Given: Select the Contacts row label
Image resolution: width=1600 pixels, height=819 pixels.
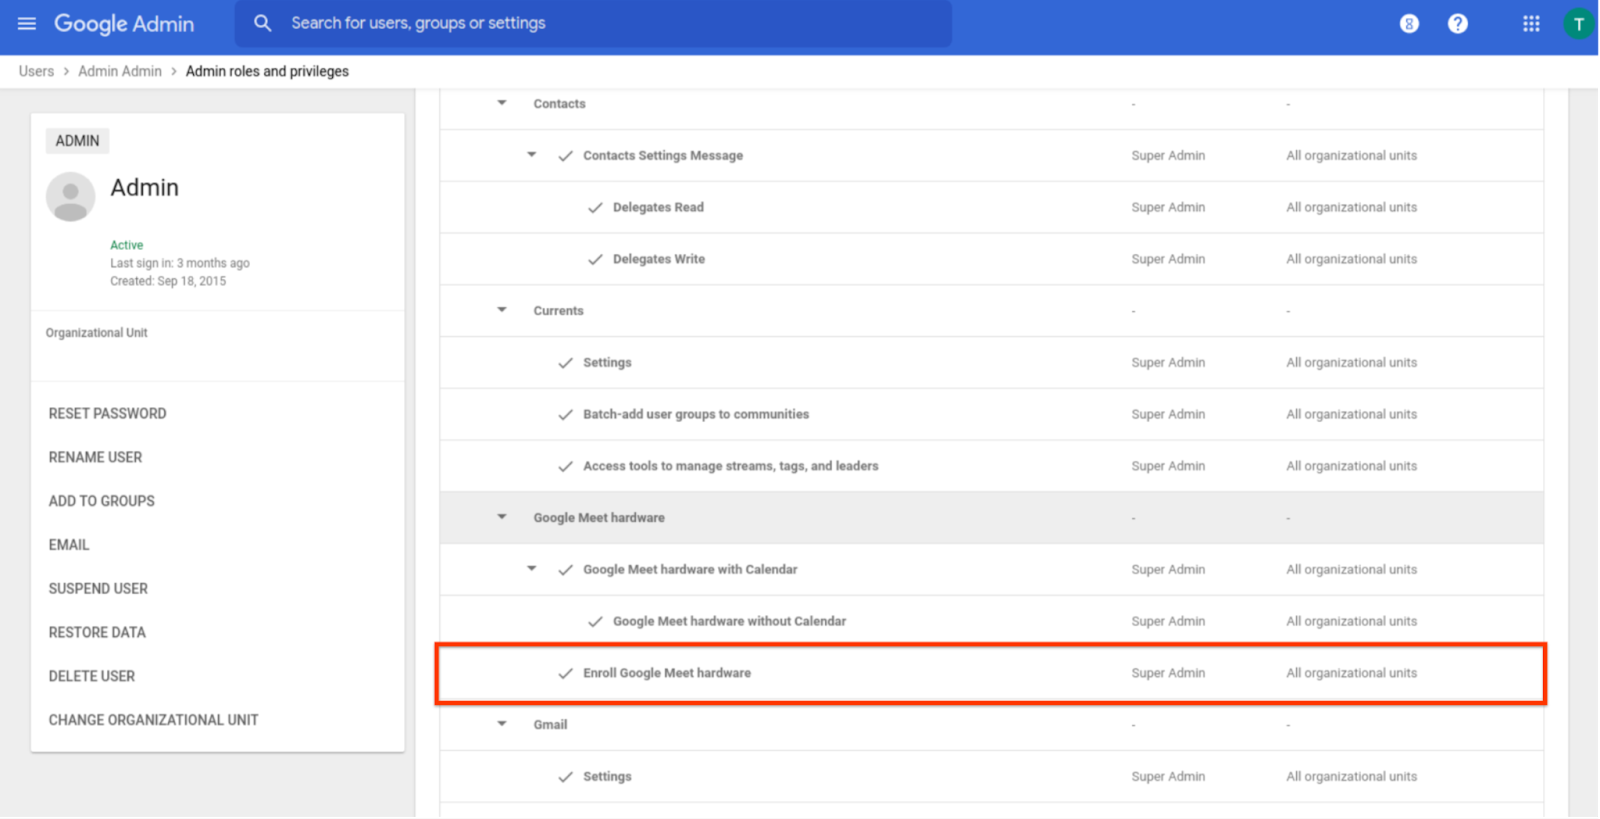Looking at the screenshot, I should tap(559, 104).
